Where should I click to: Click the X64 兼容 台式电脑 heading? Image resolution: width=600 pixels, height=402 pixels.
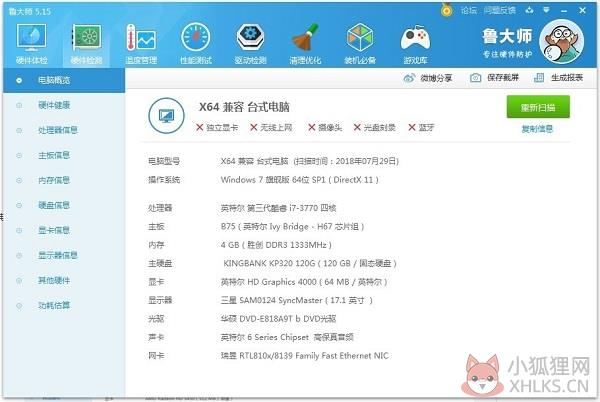tap(244, 107)
